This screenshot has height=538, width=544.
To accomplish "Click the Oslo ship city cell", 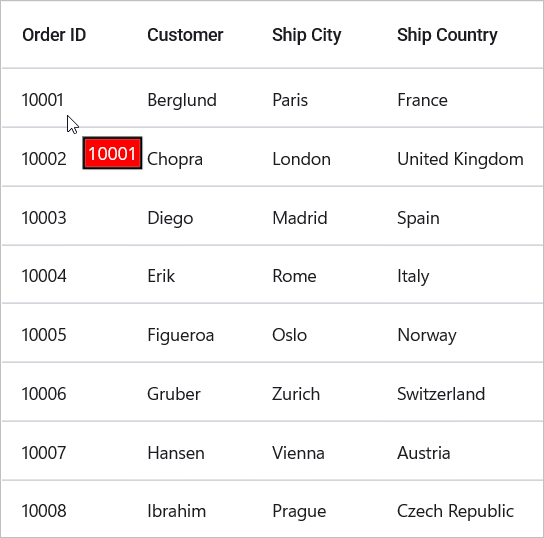I will click(x=290, y=335).
